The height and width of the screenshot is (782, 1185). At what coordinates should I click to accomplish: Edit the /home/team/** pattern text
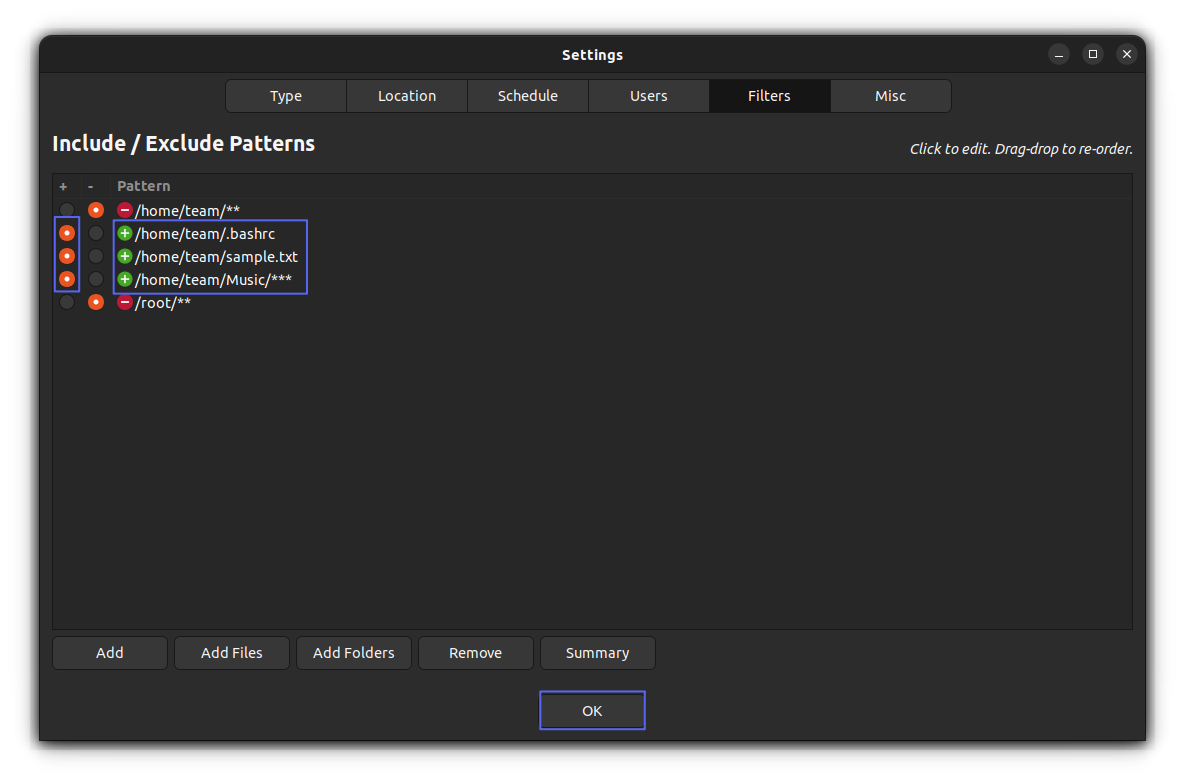[x=187, y=211]
